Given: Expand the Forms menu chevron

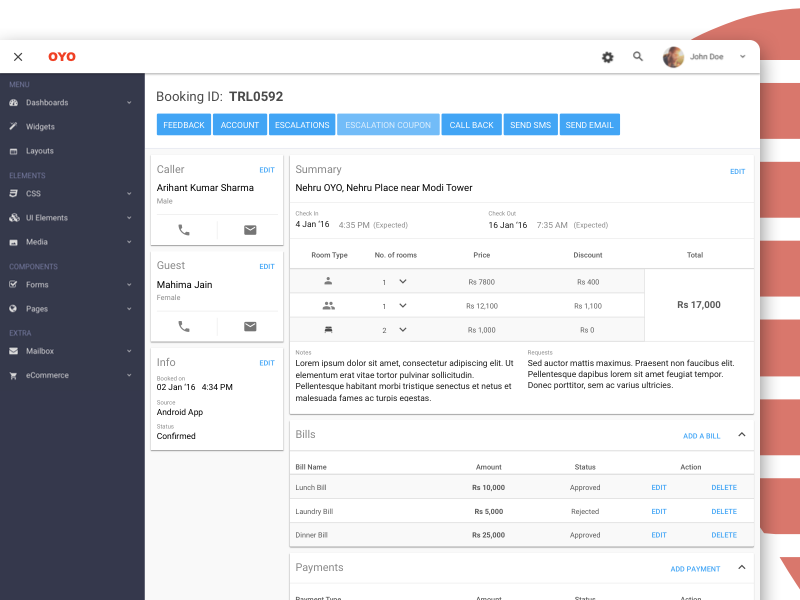Looking at the screenshot, I should (129, 285).
